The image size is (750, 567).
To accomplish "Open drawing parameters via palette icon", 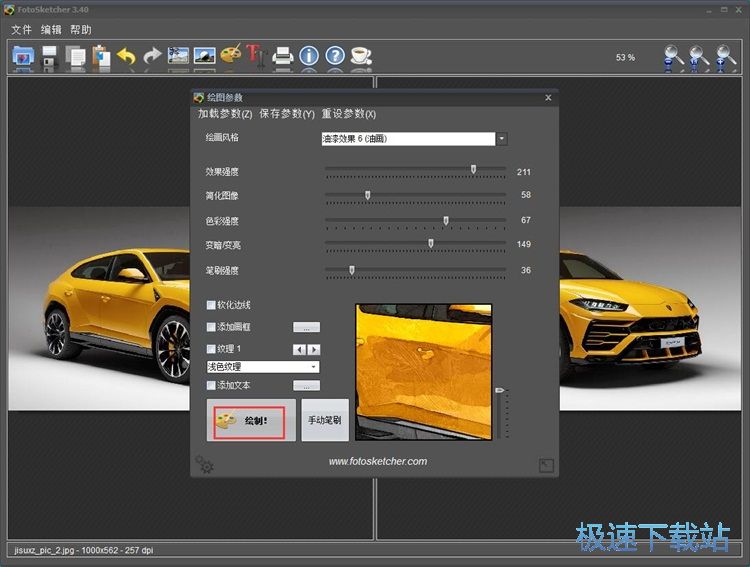I will tap(231, 56).
